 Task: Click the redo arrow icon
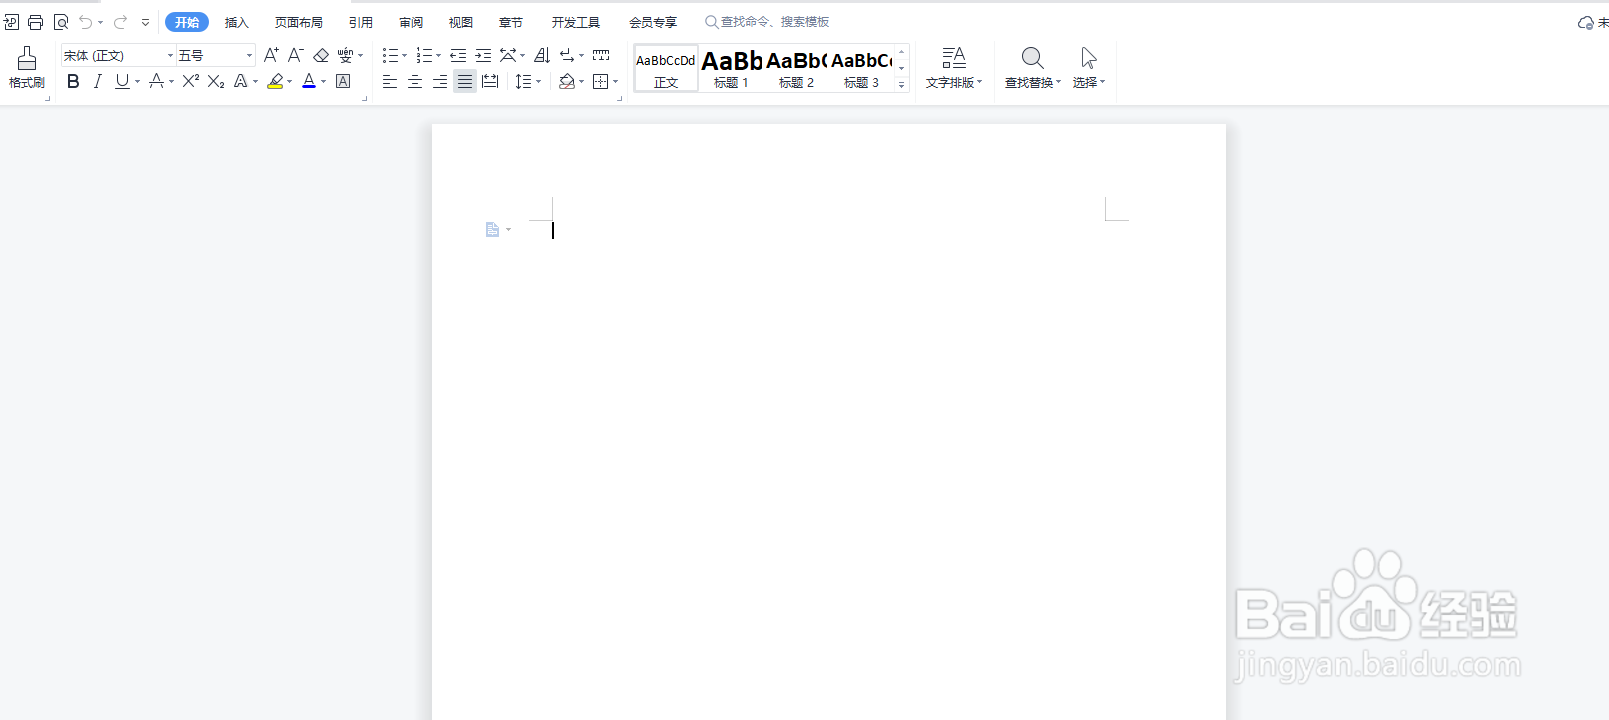120,22
